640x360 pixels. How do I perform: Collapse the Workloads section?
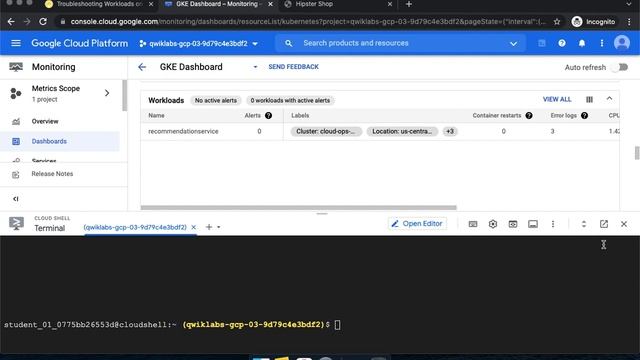(x=609, y=99)
